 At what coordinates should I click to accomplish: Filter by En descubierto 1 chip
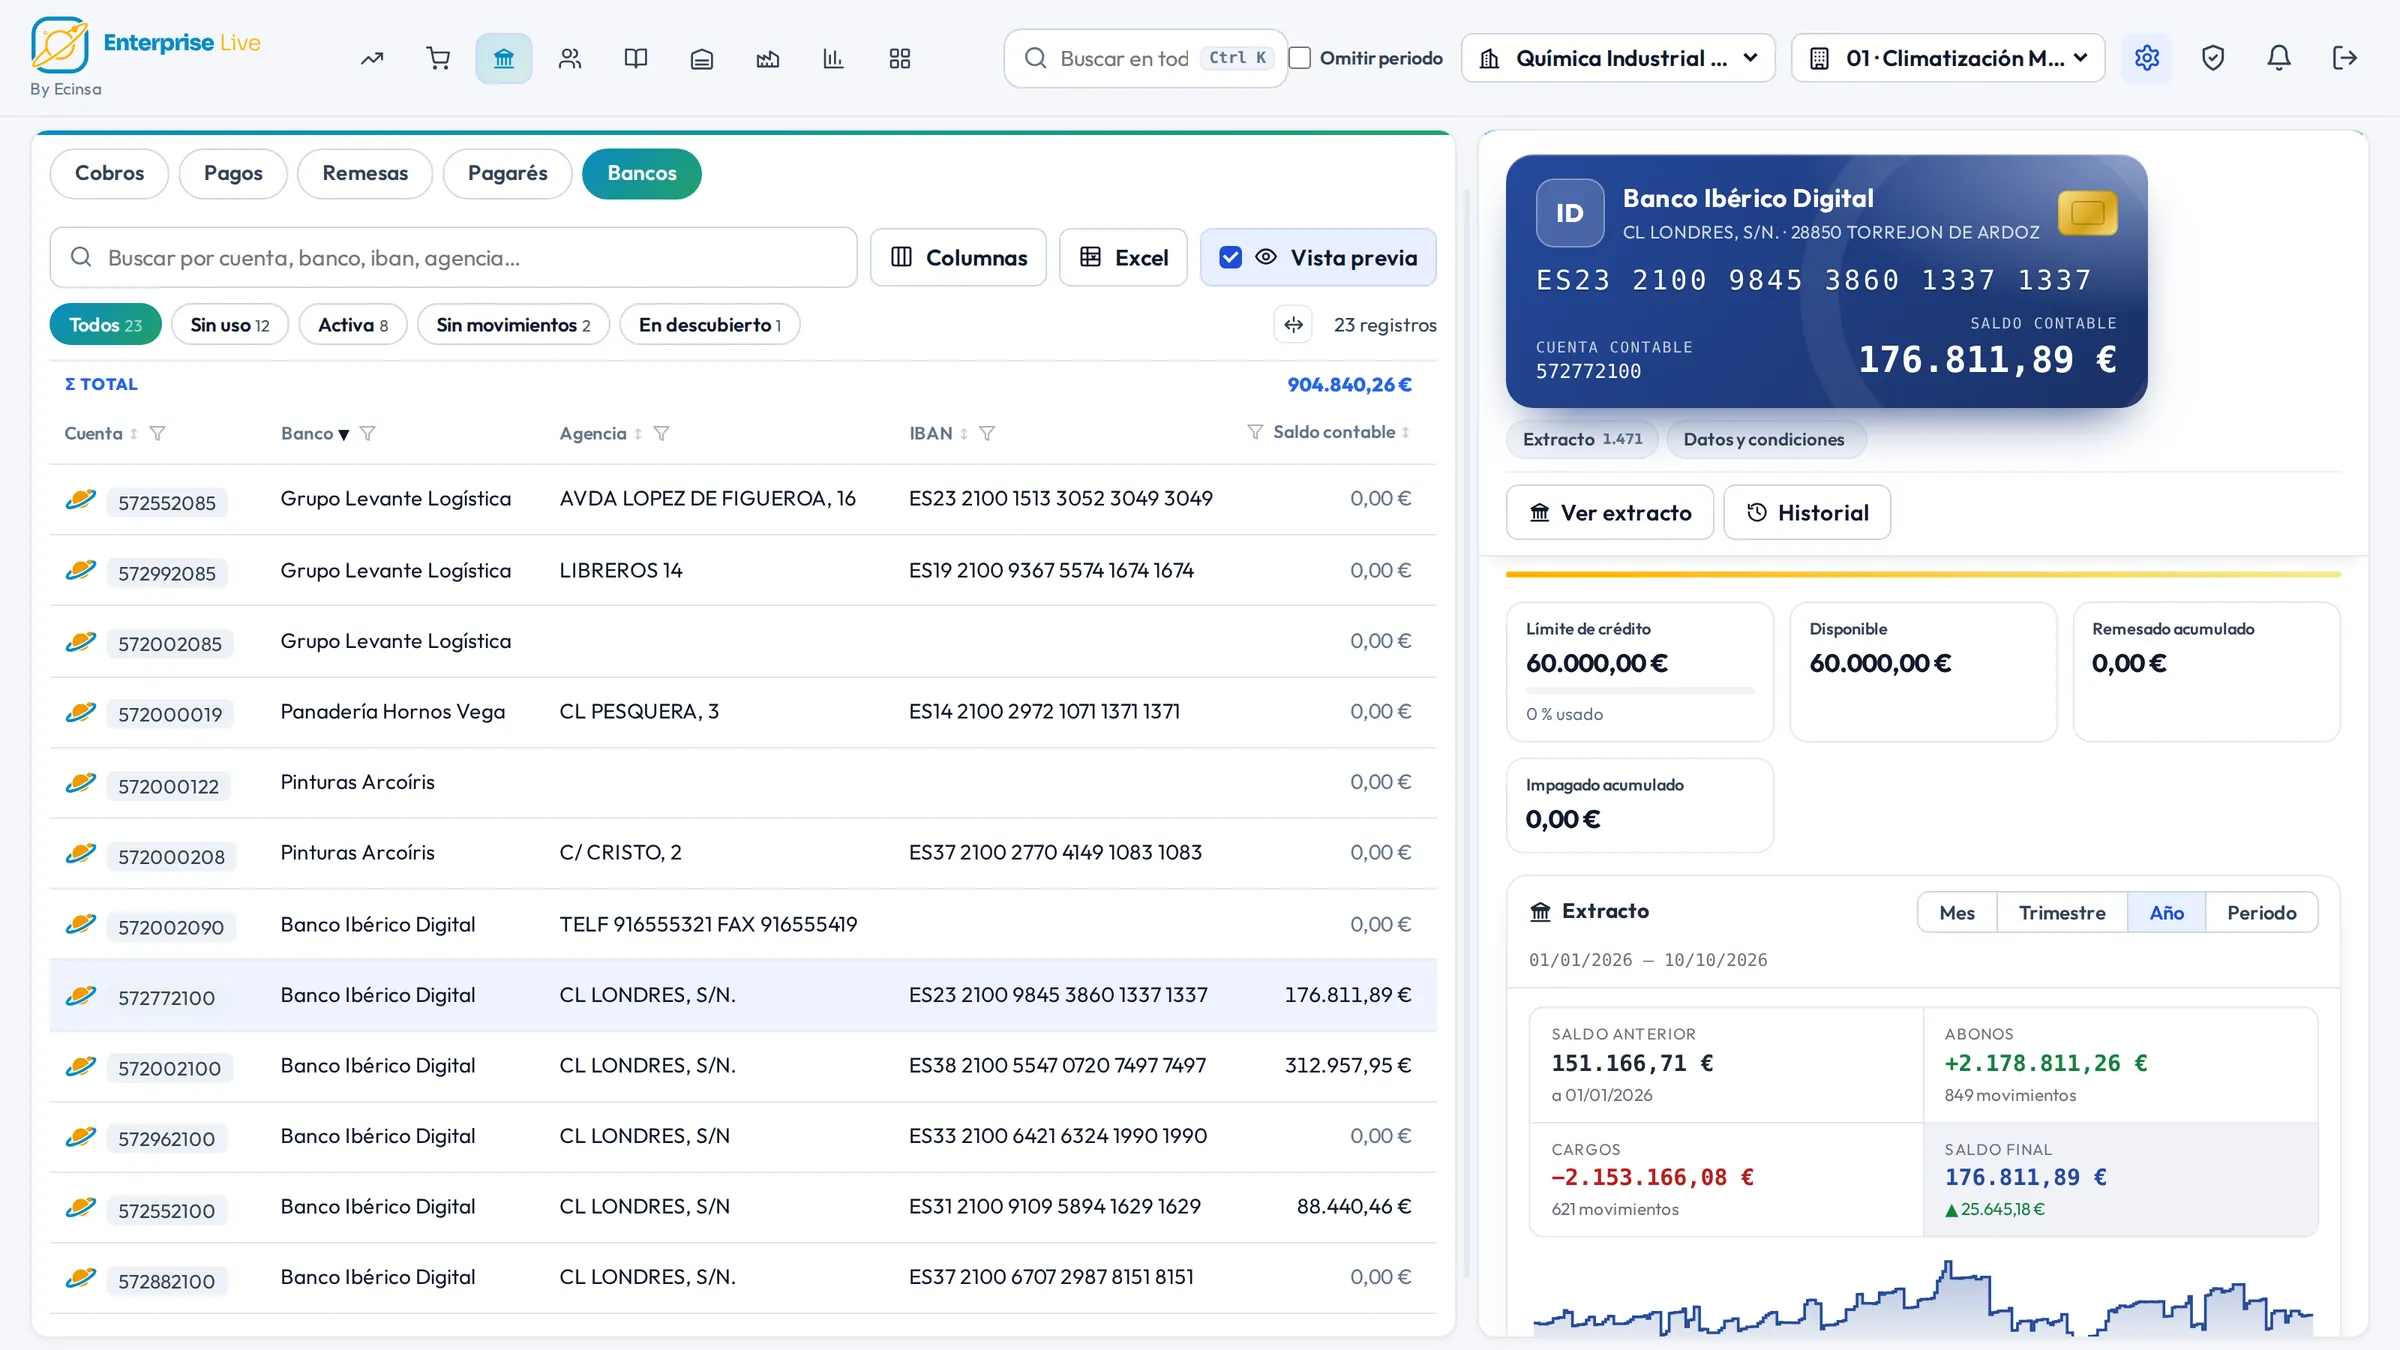(x=710, y=325)
